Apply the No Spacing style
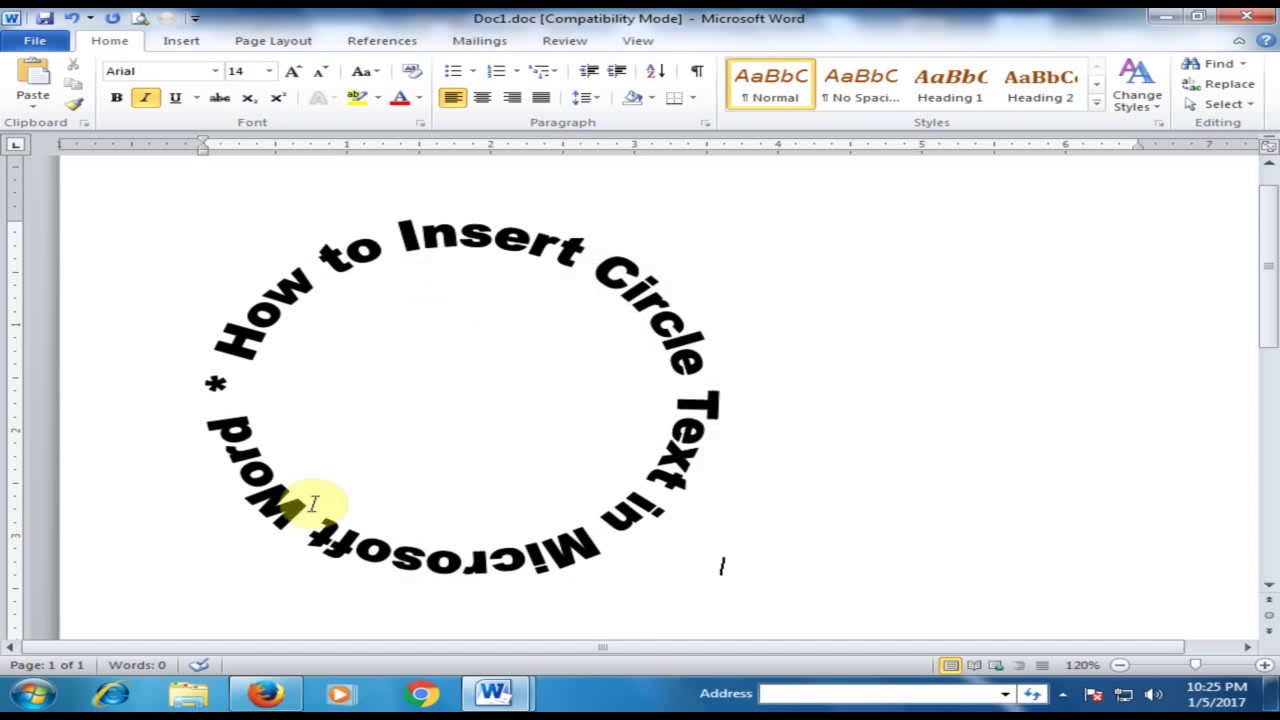The width and height of the screenshot is (1280, 720). [860, 84]
